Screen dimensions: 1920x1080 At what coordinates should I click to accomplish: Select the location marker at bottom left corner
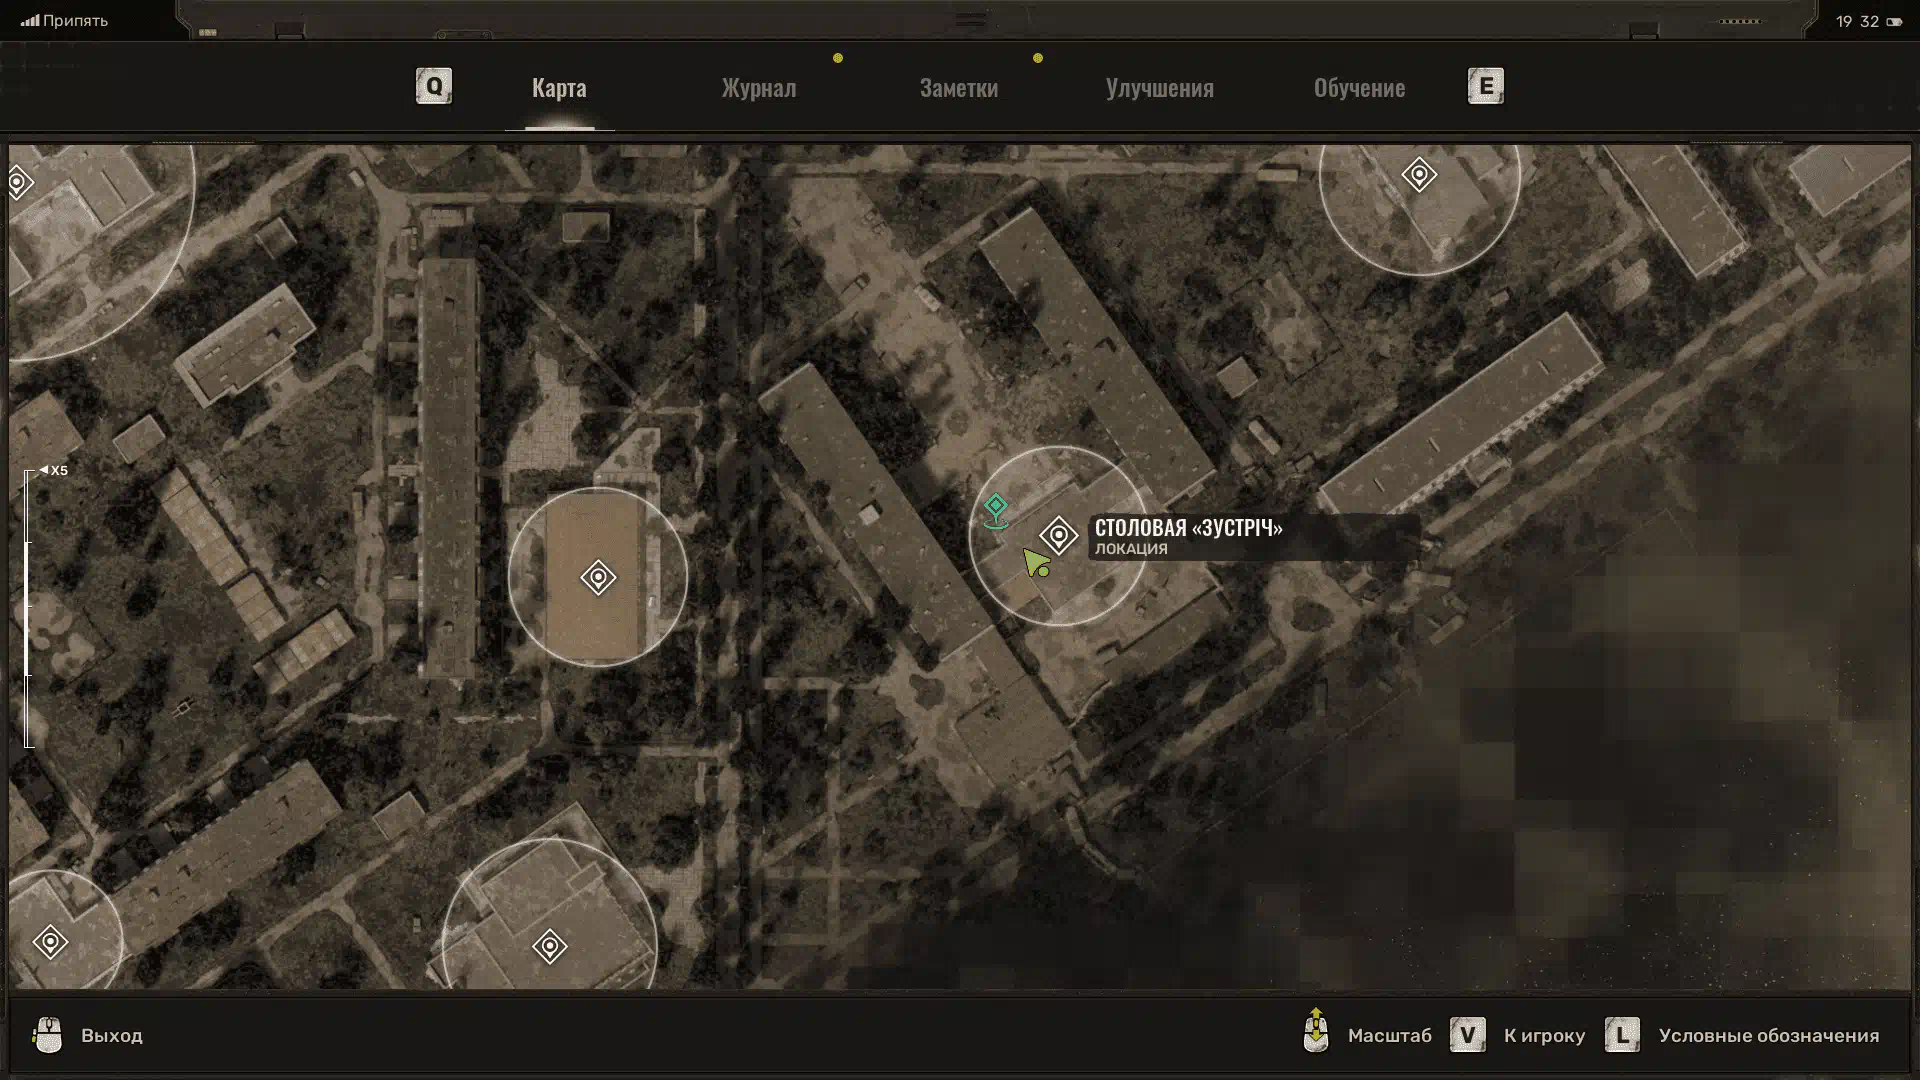pyautogui.click(x=50, y=942)
